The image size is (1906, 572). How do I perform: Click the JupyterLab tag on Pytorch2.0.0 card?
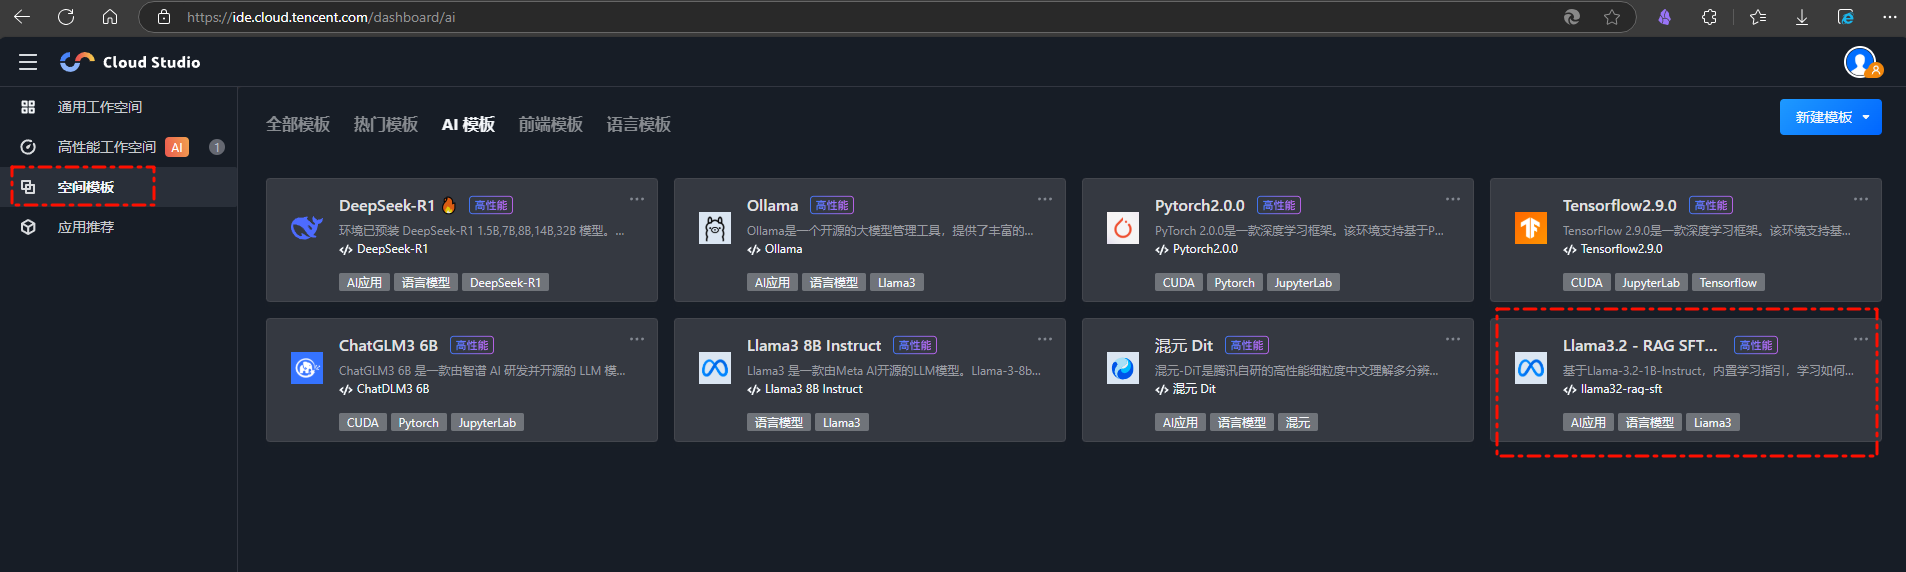click(x=1303, y=283)
